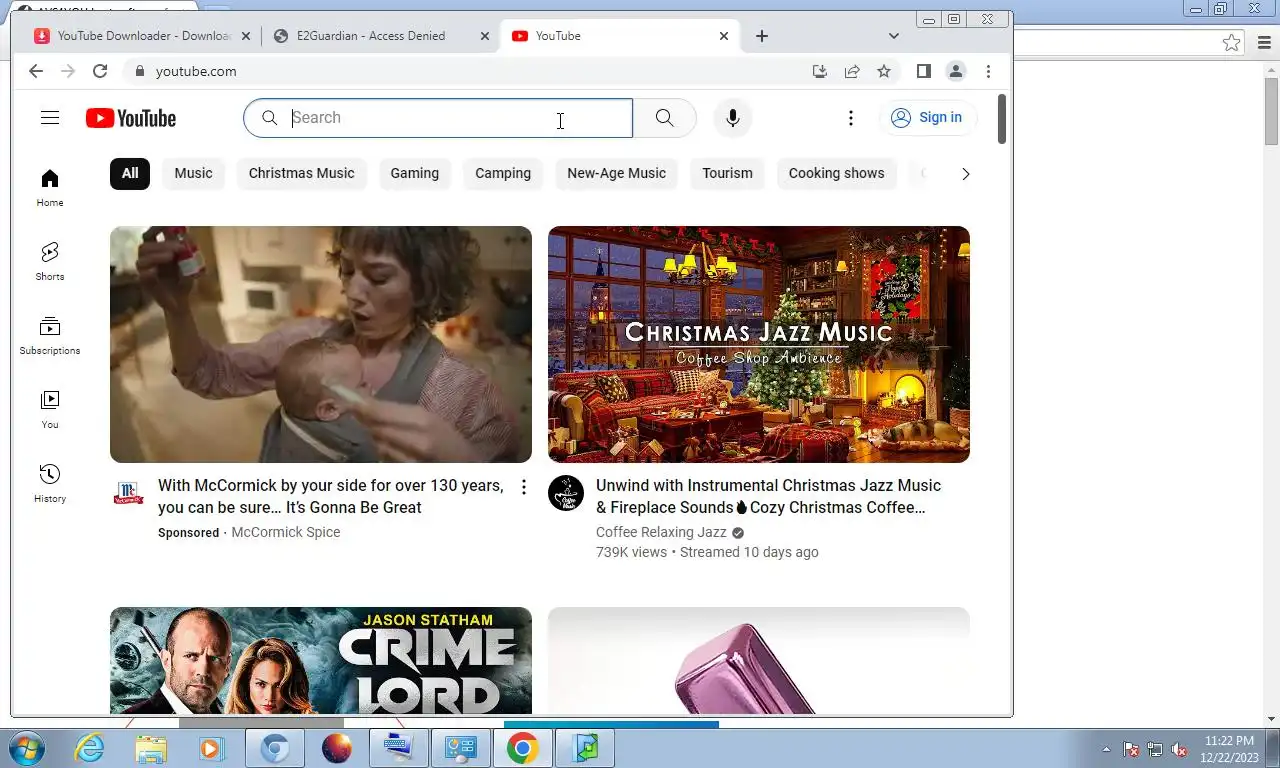Select the All filter chip
The height and width of the screenshot is (768, 1280).
click(130, 173)
